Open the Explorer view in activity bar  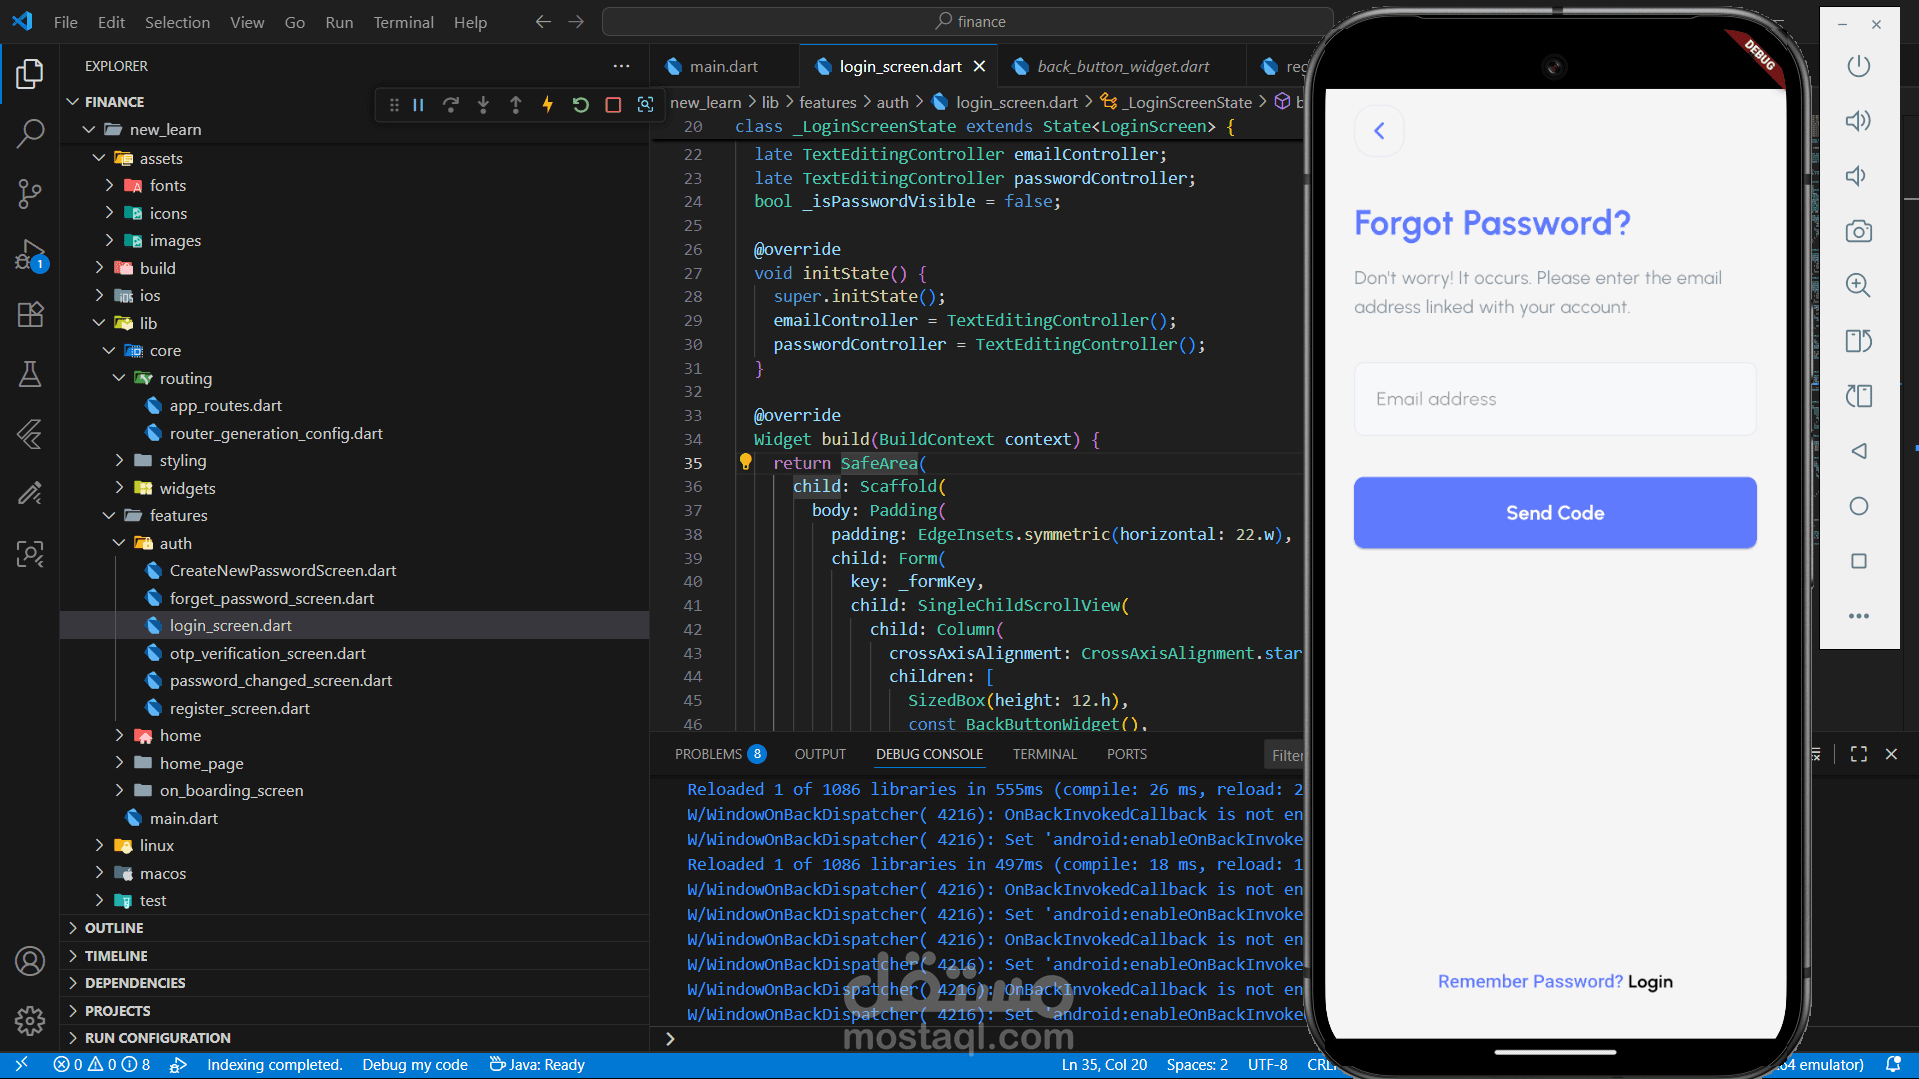[x=30, y=74]
